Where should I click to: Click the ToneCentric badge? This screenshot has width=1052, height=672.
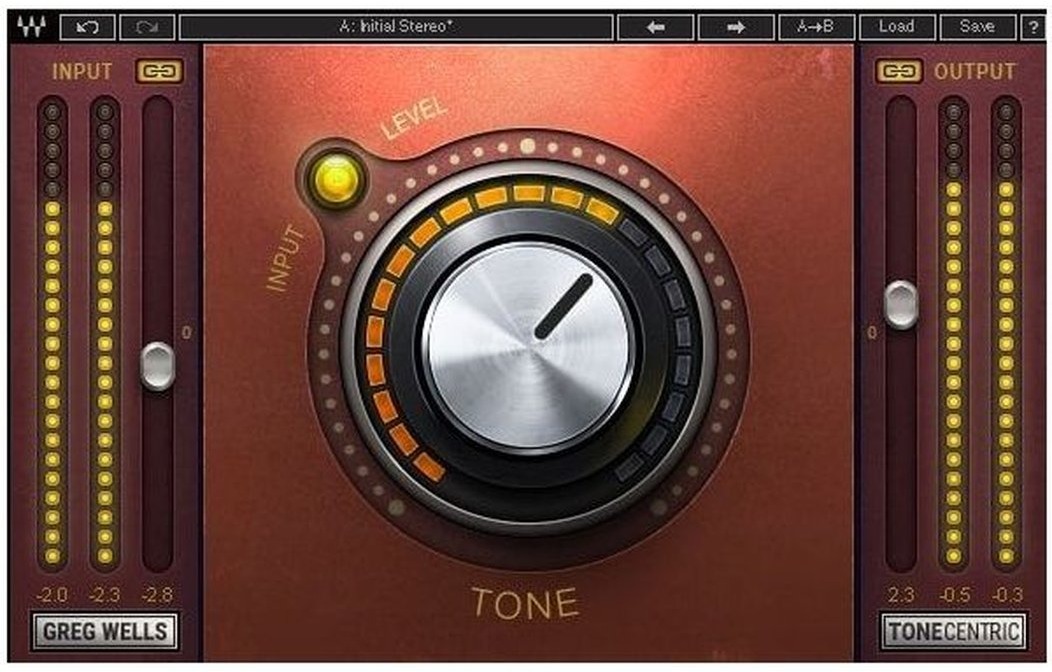click(954, 631)
